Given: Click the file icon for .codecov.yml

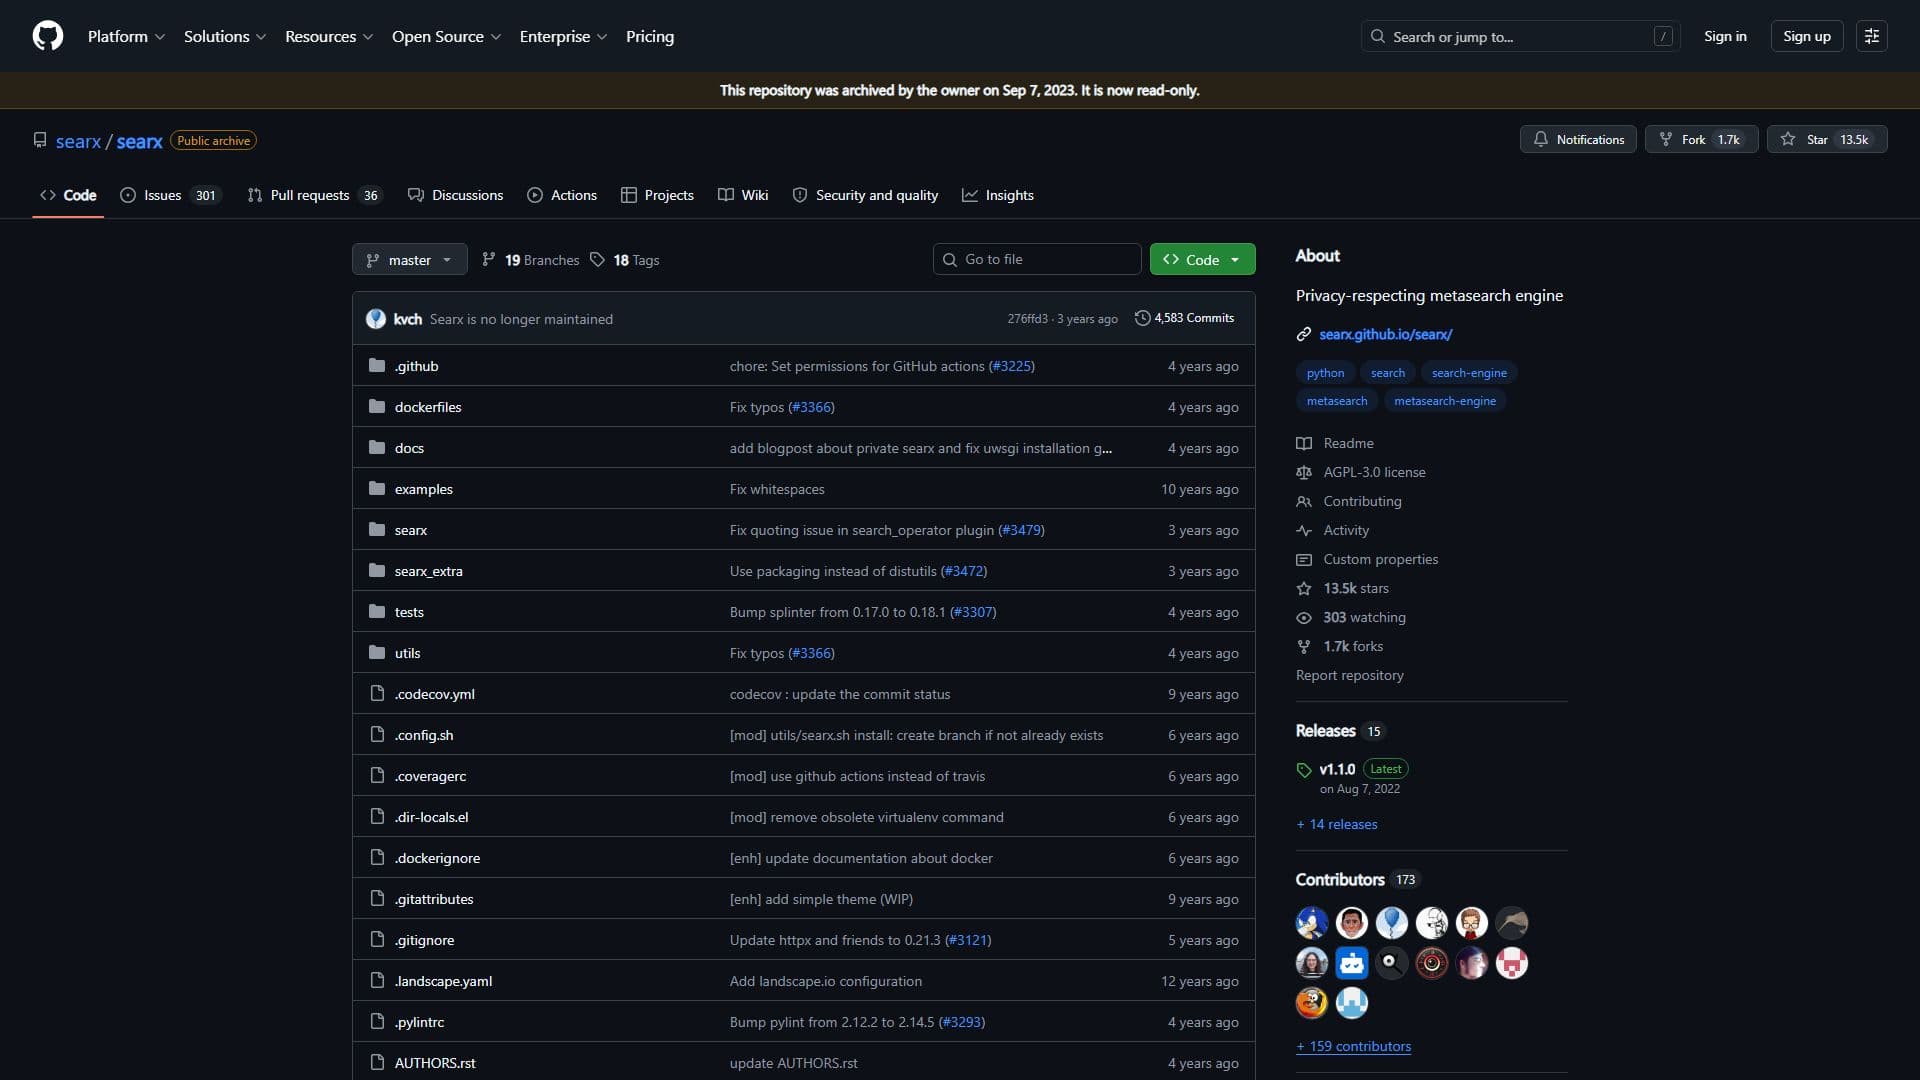Looking at the screenshot, I should pos(377,694).
